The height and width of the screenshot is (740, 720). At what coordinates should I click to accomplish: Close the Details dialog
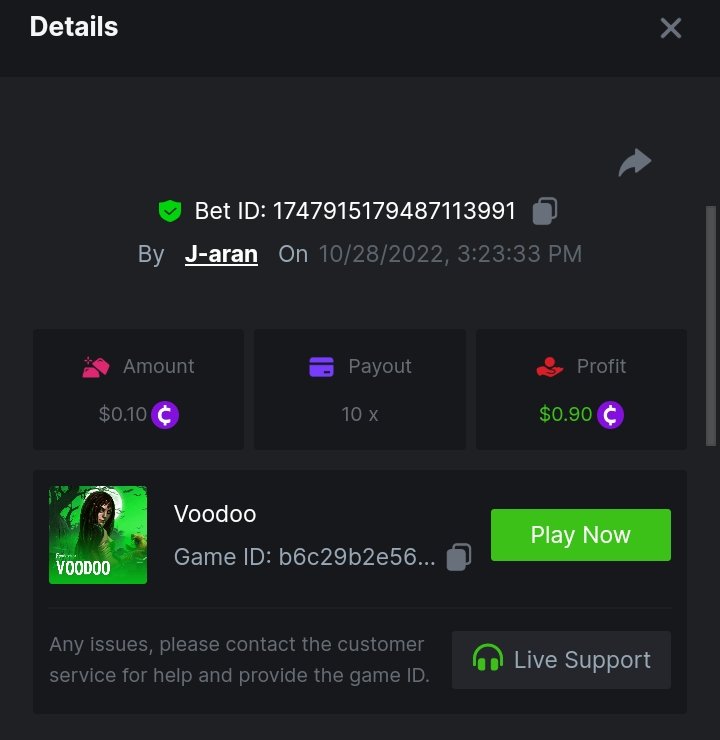(670, 28)
